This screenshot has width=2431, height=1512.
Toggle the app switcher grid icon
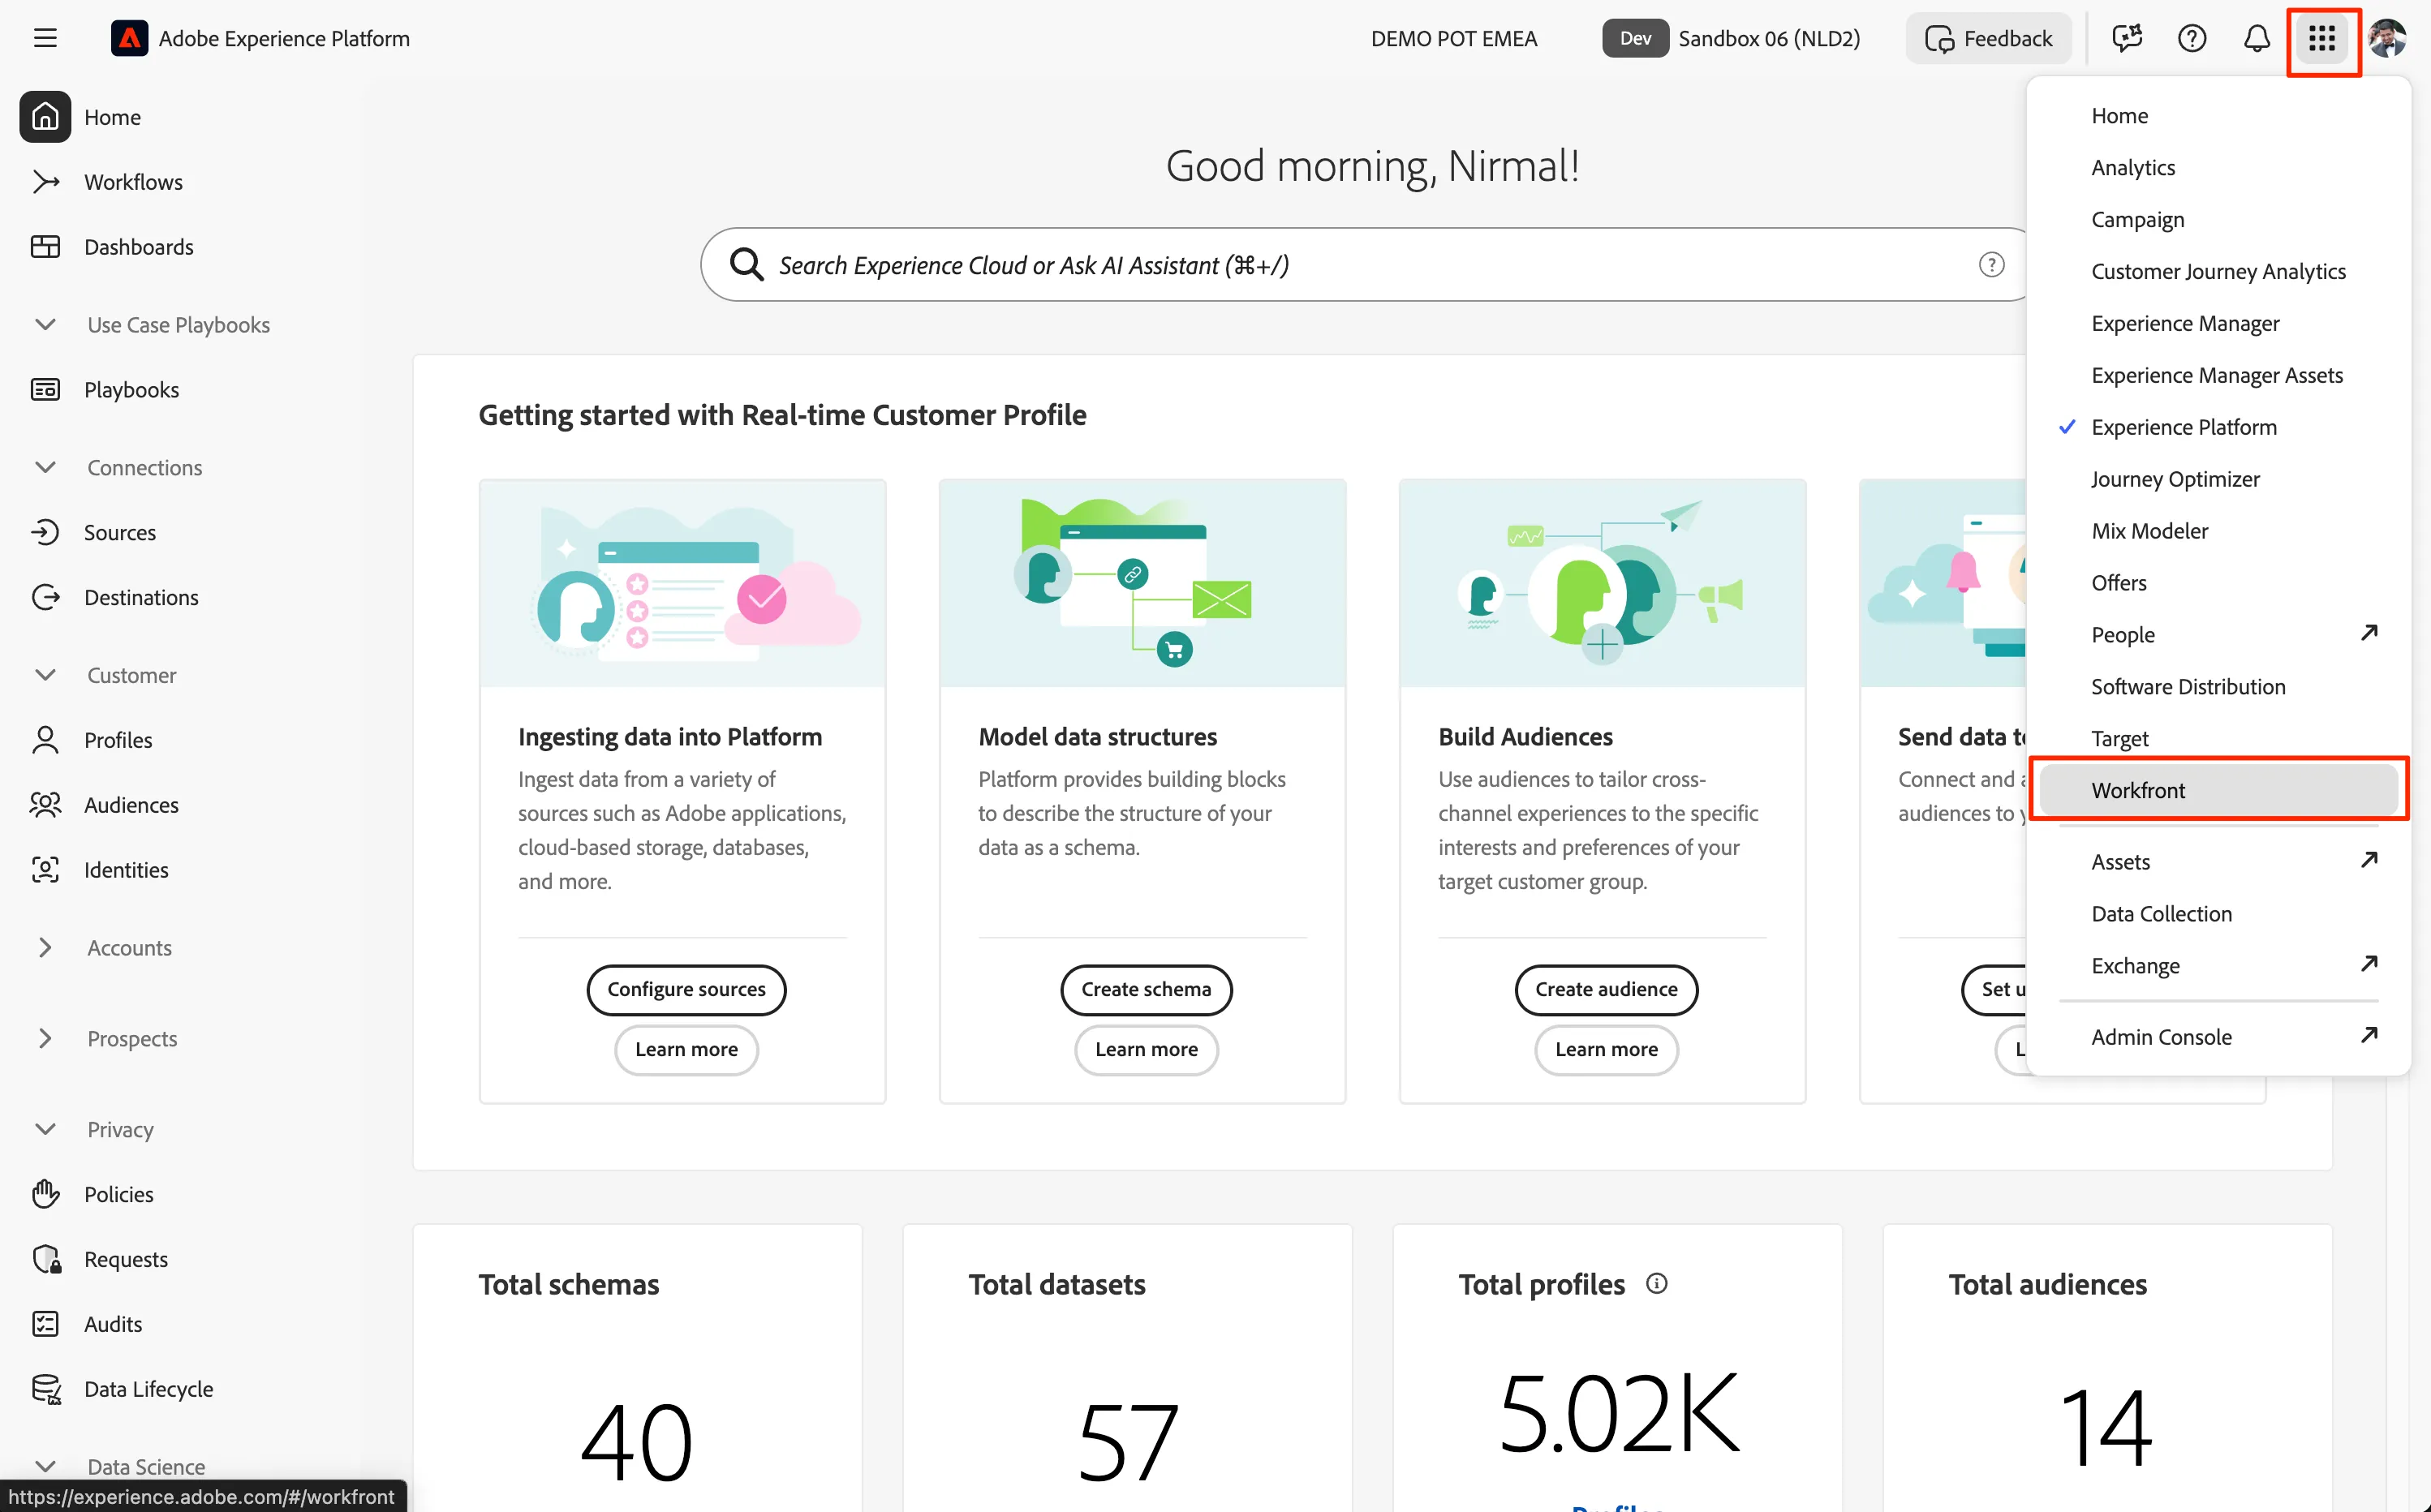(x=2321, y=38)
